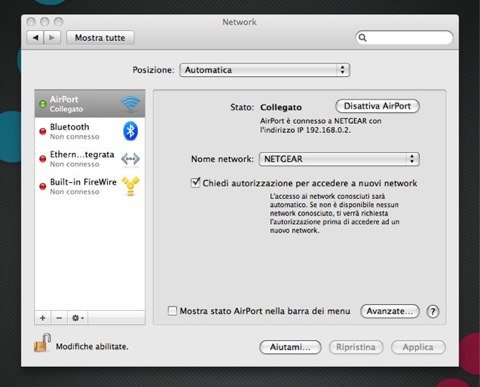Select AirPort service in the list

tap(90, 104)
